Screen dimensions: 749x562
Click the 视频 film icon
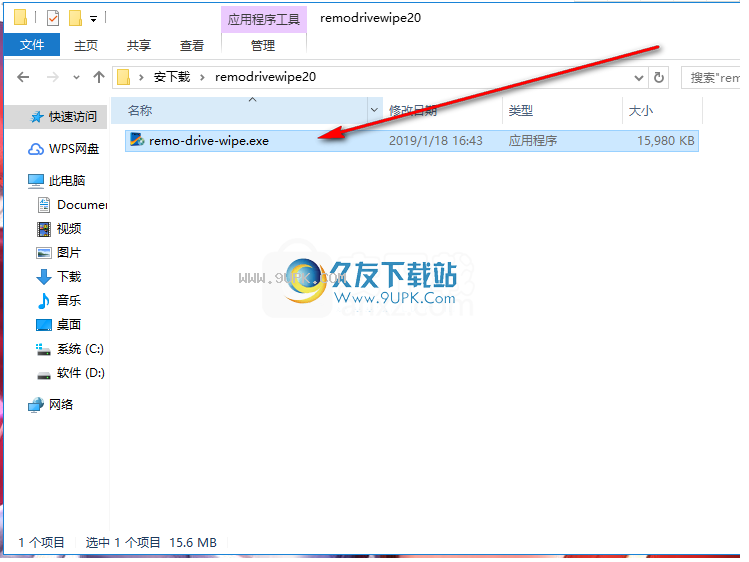tap(44, 229)
